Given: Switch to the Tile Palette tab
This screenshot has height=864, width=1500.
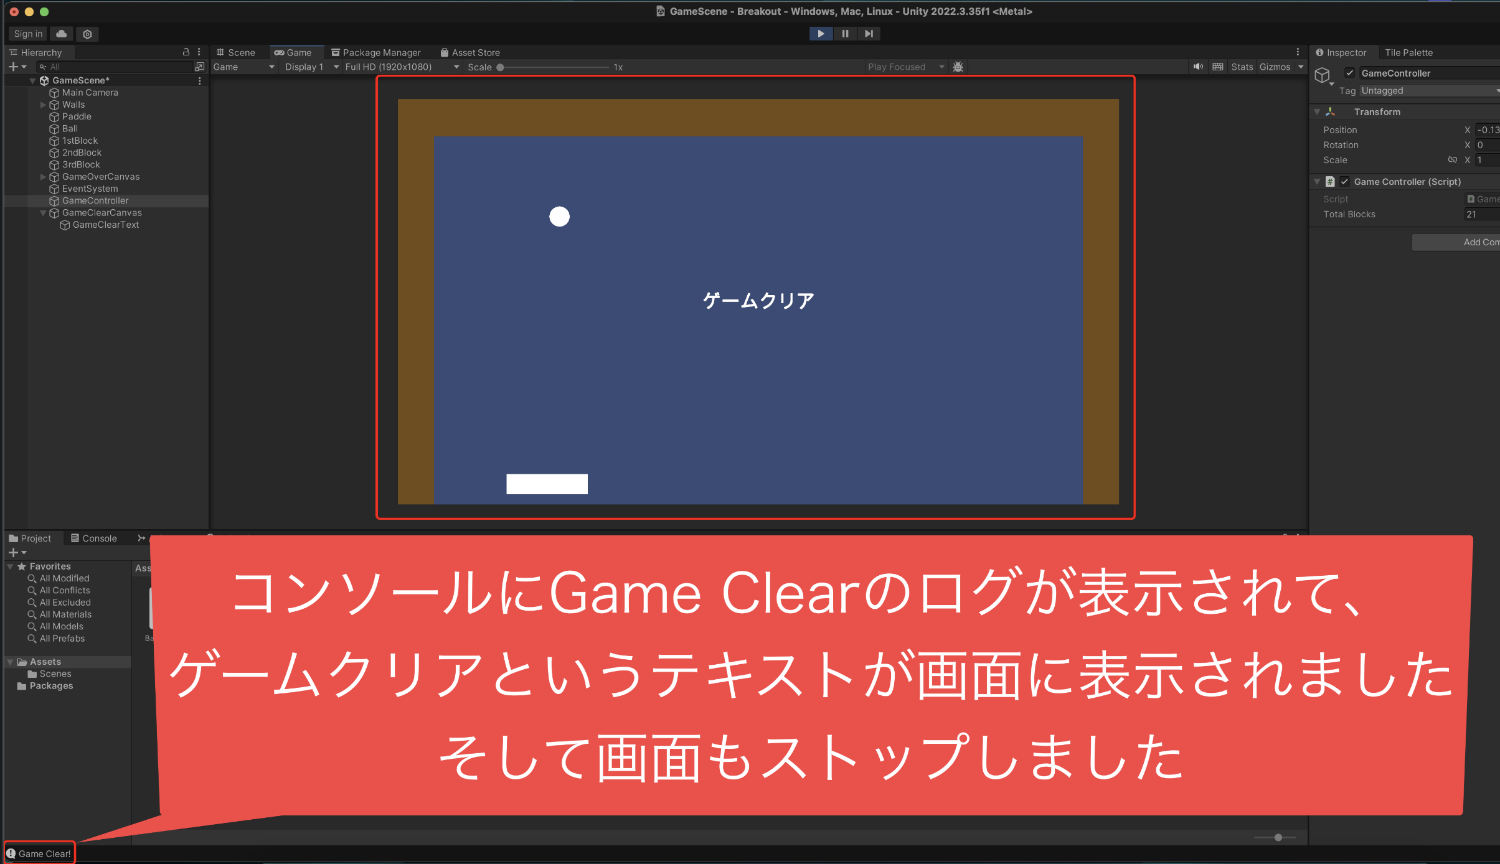Looking at the screenshot, I should coord(1408,52).
